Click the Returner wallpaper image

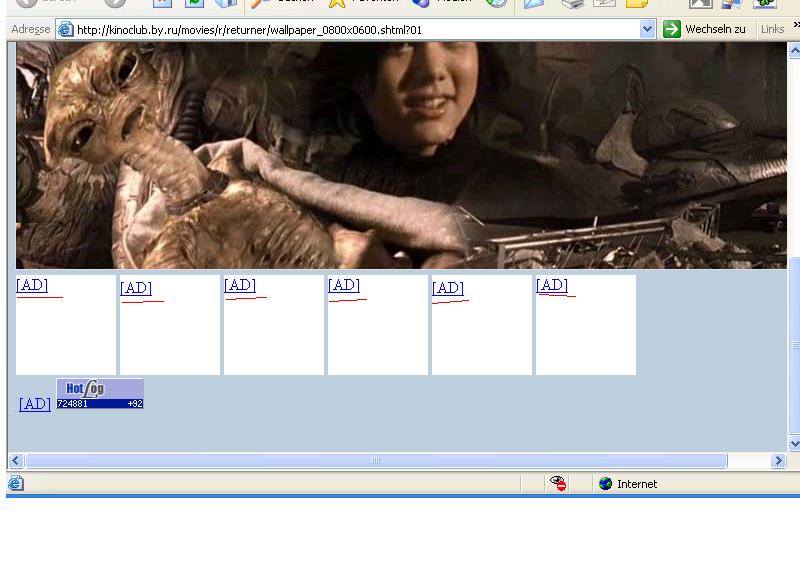click(400, 155)
